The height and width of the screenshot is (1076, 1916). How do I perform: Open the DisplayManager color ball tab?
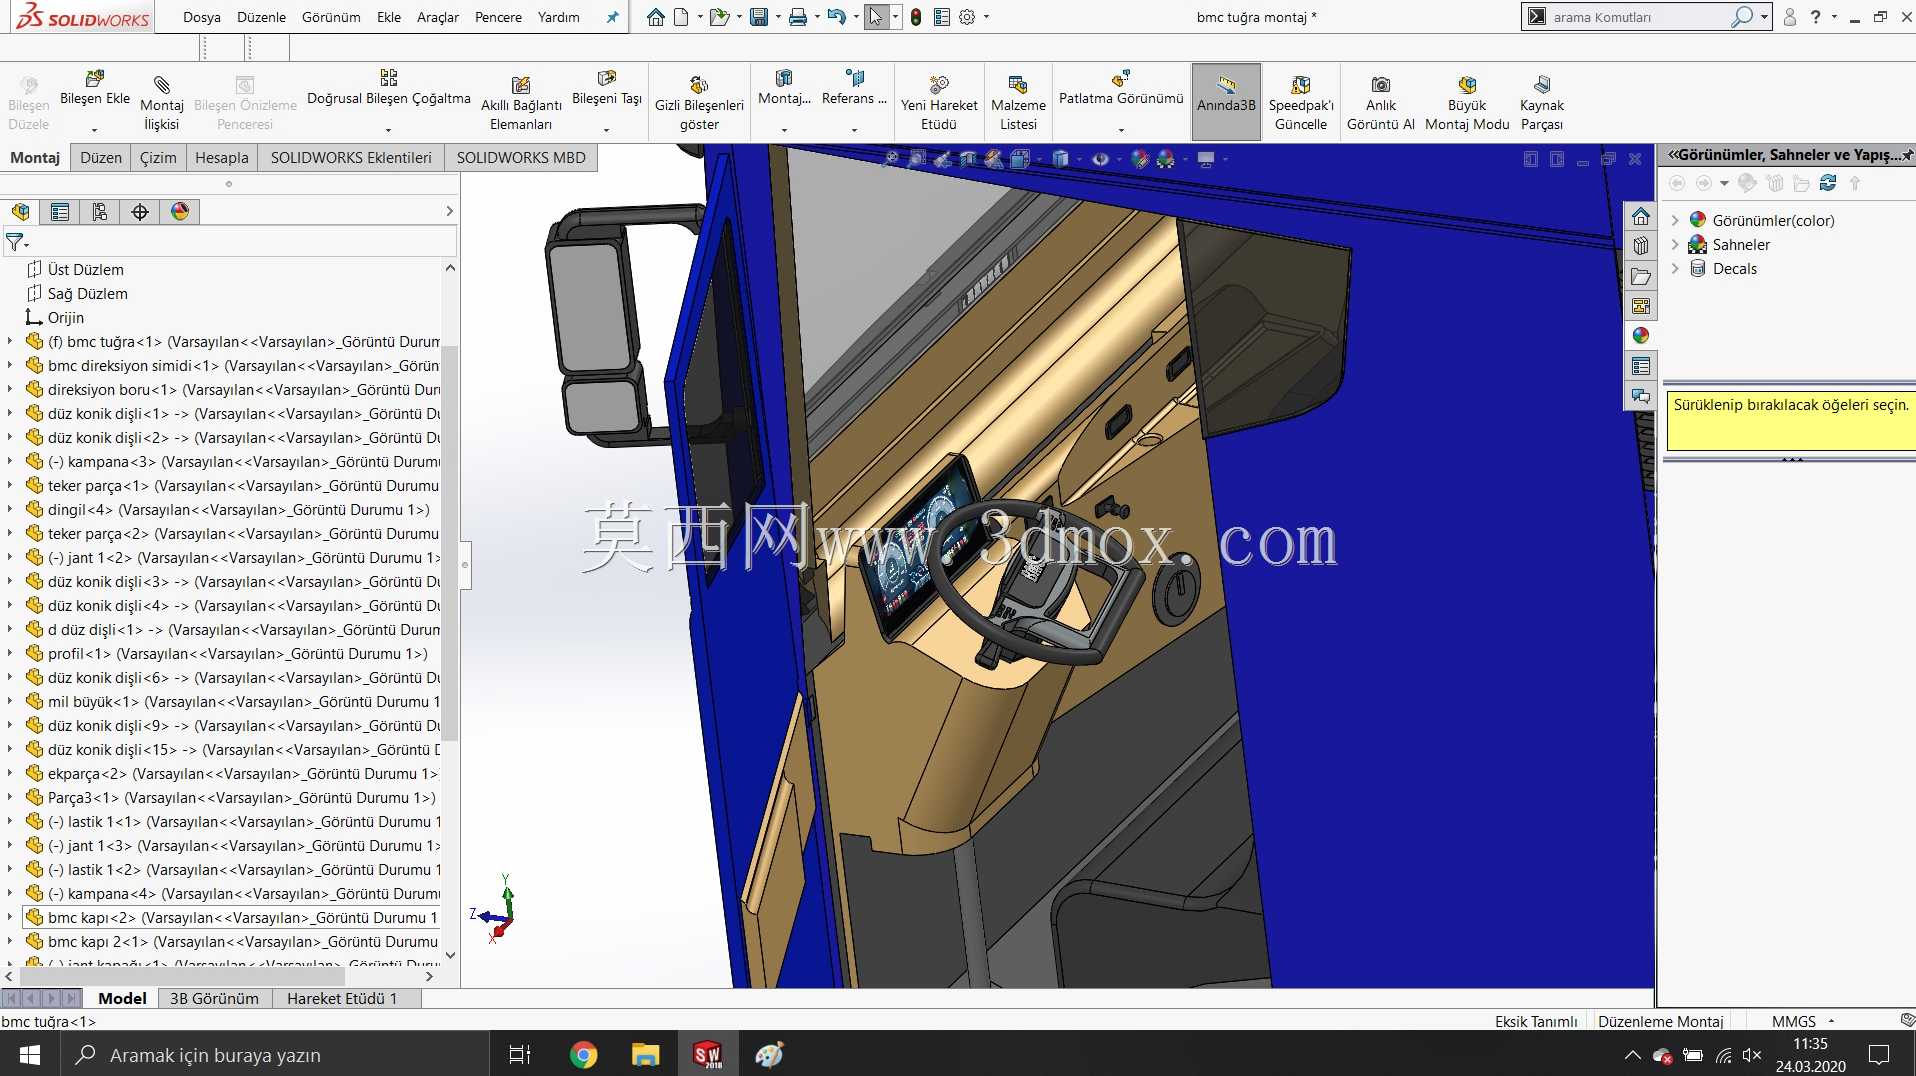180,212
